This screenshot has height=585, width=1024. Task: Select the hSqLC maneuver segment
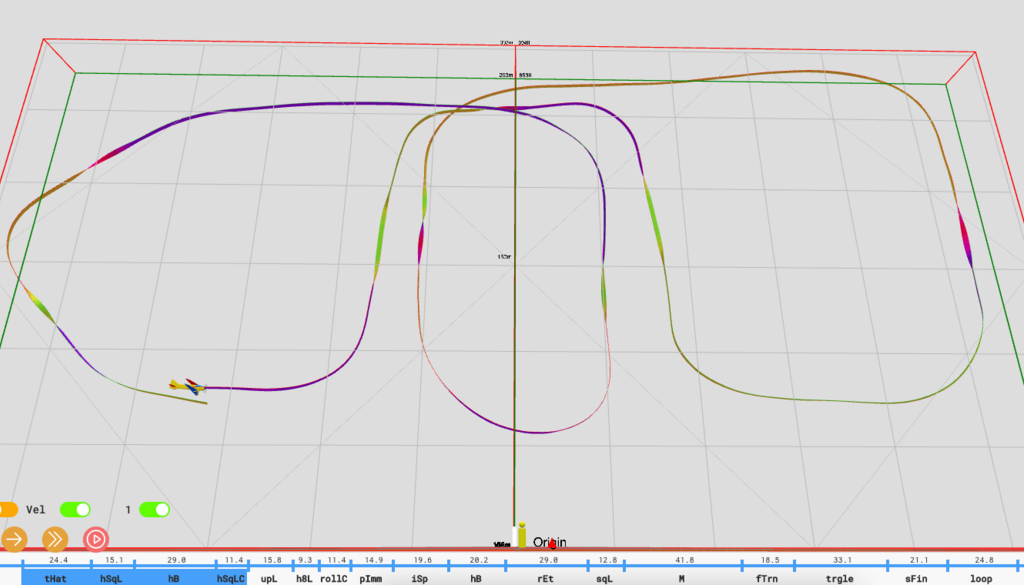pos(231,578)
